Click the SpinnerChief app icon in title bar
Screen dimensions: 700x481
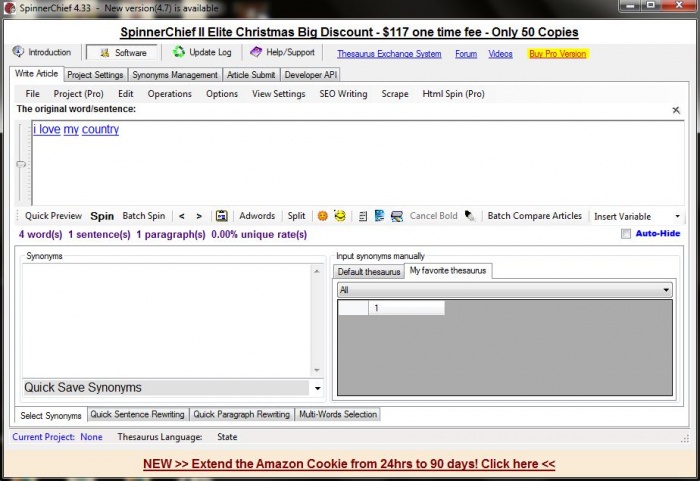(10, 8)
